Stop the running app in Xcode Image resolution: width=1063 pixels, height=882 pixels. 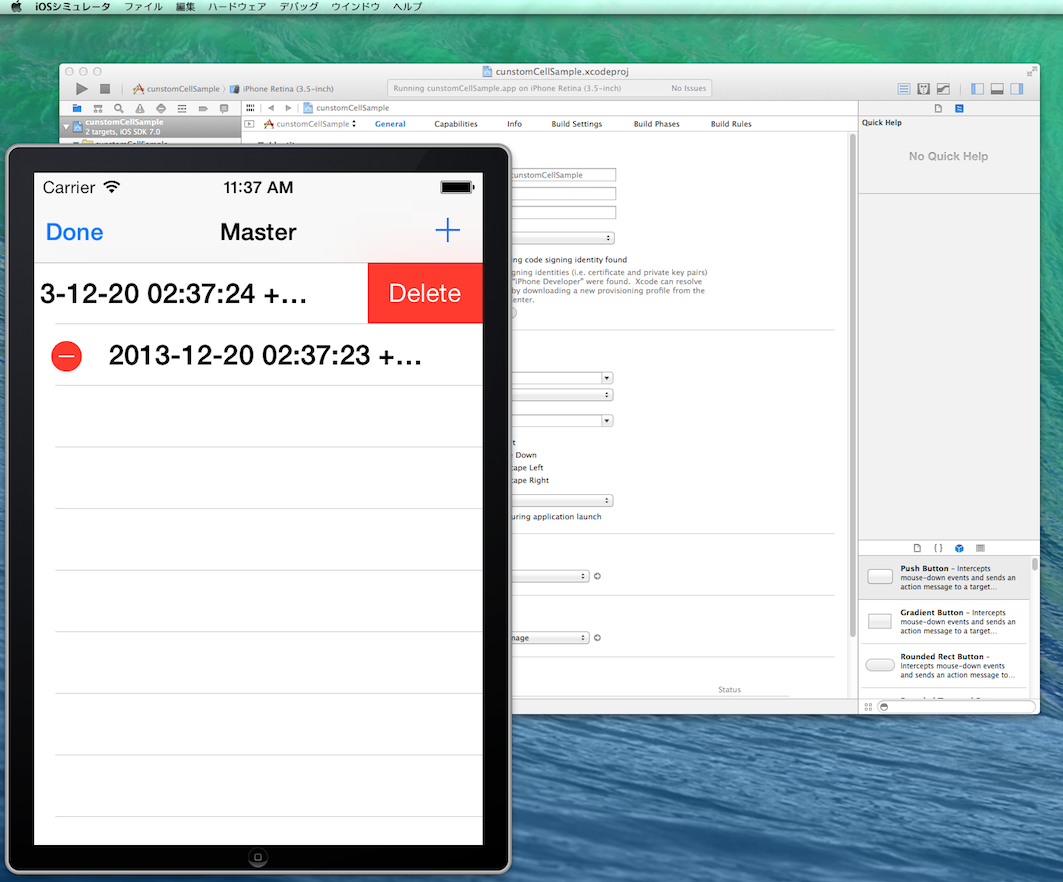104,89
